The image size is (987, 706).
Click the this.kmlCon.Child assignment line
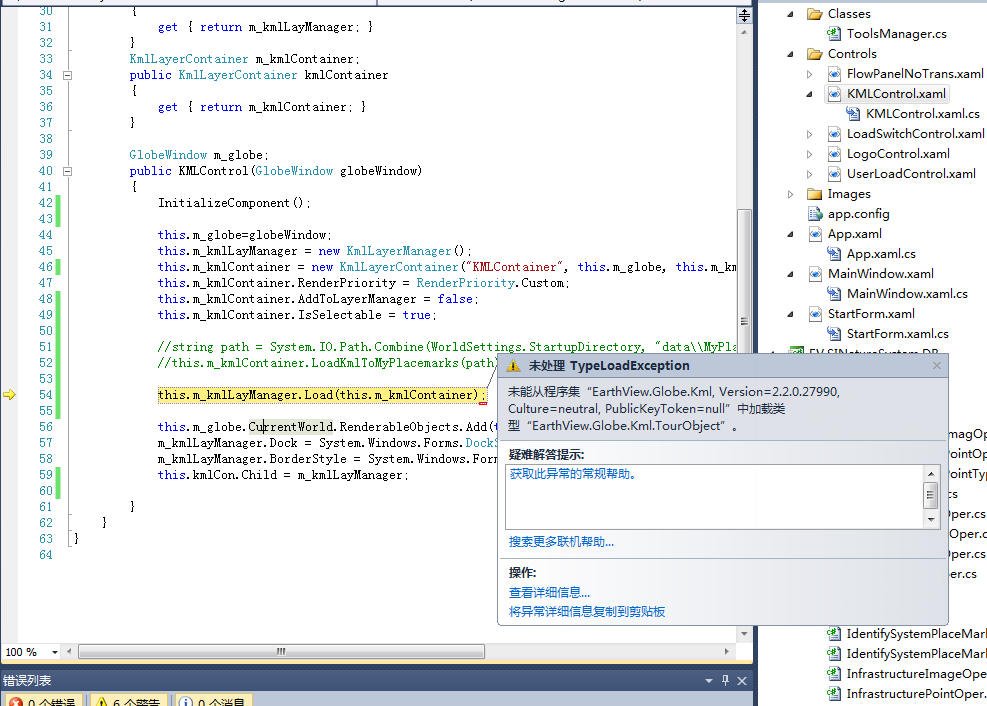point(283,475)
